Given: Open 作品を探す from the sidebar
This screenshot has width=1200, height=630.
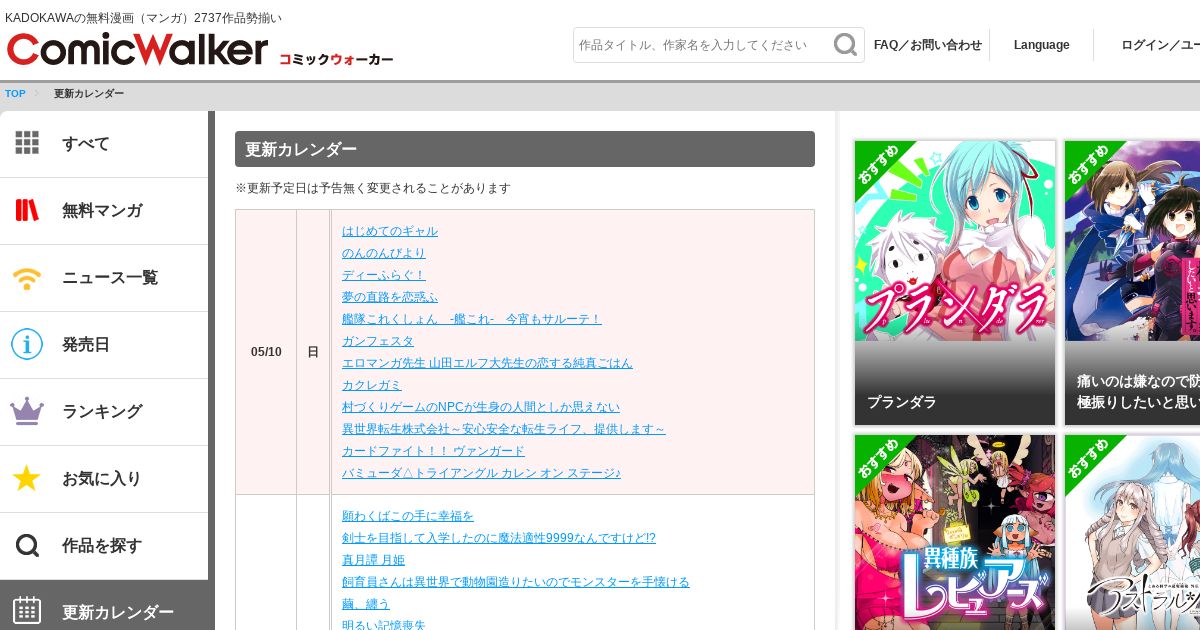Looking at the screenshot, I should point(104,546).
